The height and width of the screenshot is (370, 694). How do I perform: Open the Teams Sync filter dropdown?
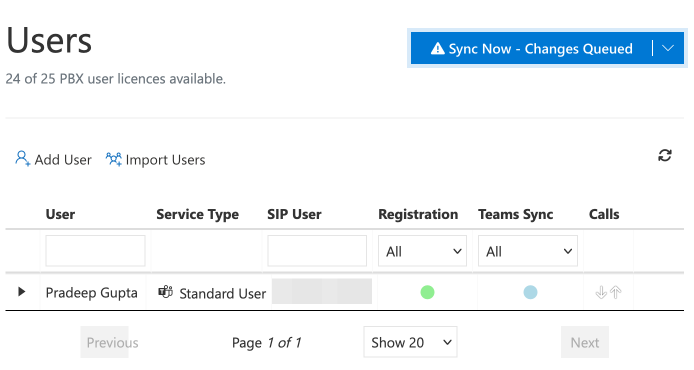click(528, 251)
